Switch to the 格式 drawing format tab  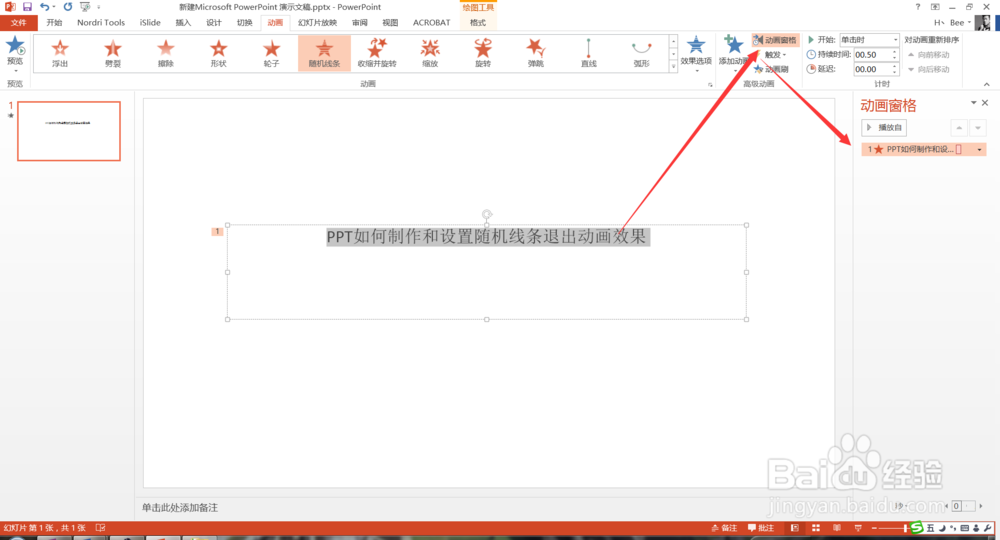(478, 22)
